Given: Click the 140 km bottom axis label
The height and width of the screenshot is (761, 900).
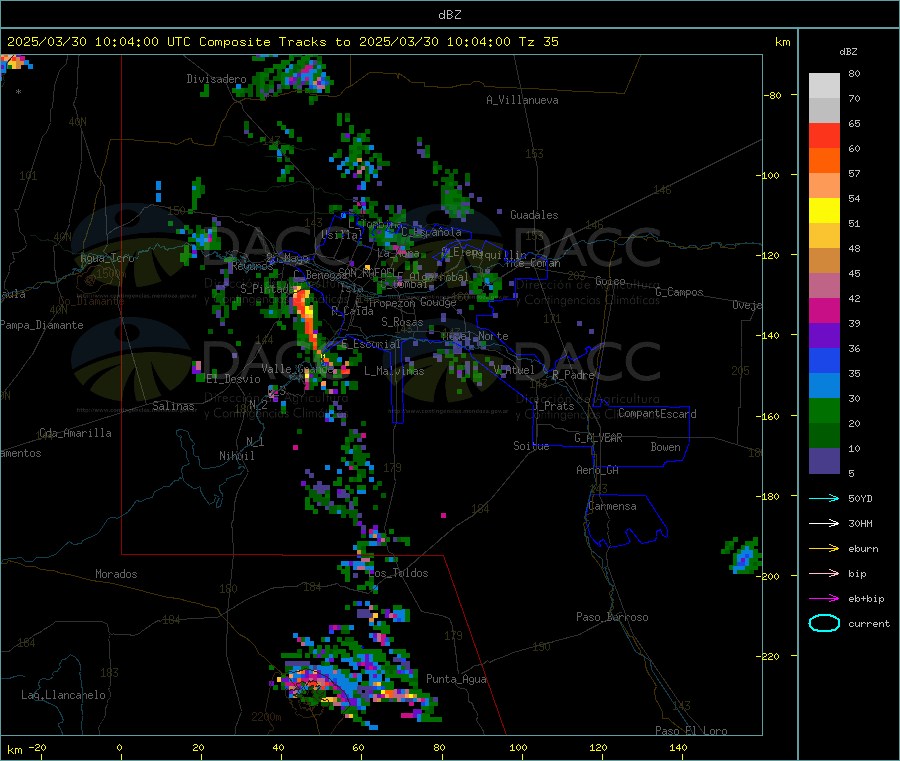Looking at the screenshot, I should (x=678, y=747).
